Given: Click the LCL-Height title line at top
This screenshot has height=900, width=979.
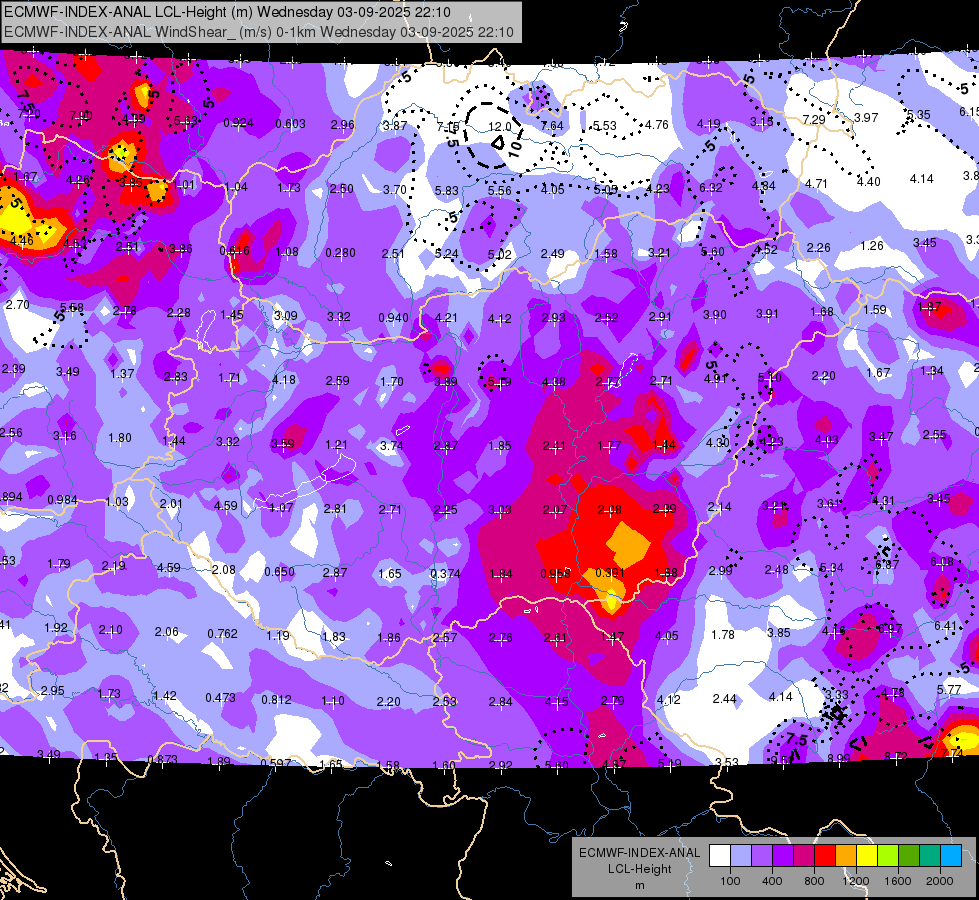Looking at the screenshot, I should [227, 12].
